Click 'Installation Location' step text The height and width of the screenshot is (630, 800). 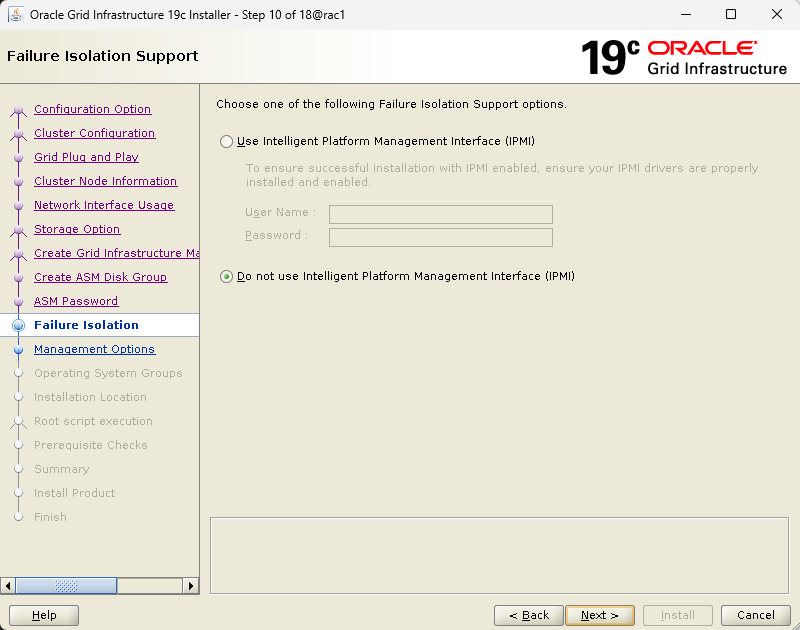pyautogui.click(x=90, y=397)
